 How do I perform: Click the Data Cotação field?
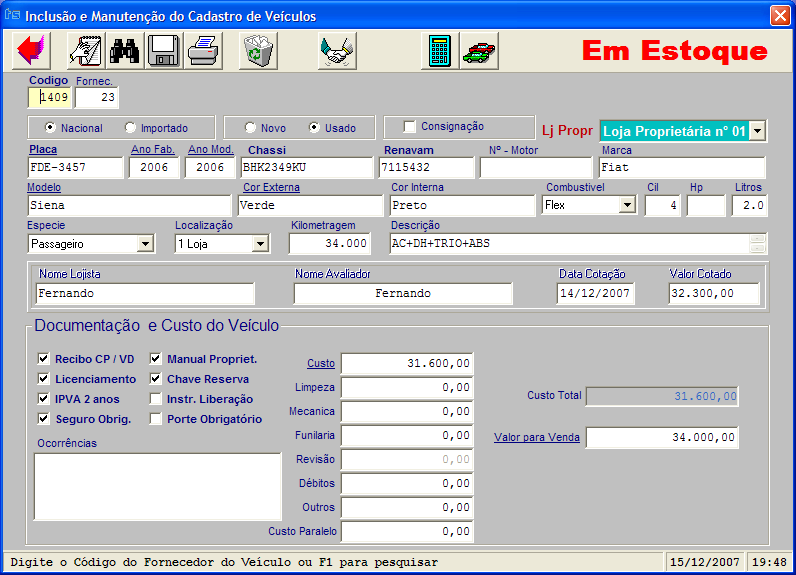(595, 293)
